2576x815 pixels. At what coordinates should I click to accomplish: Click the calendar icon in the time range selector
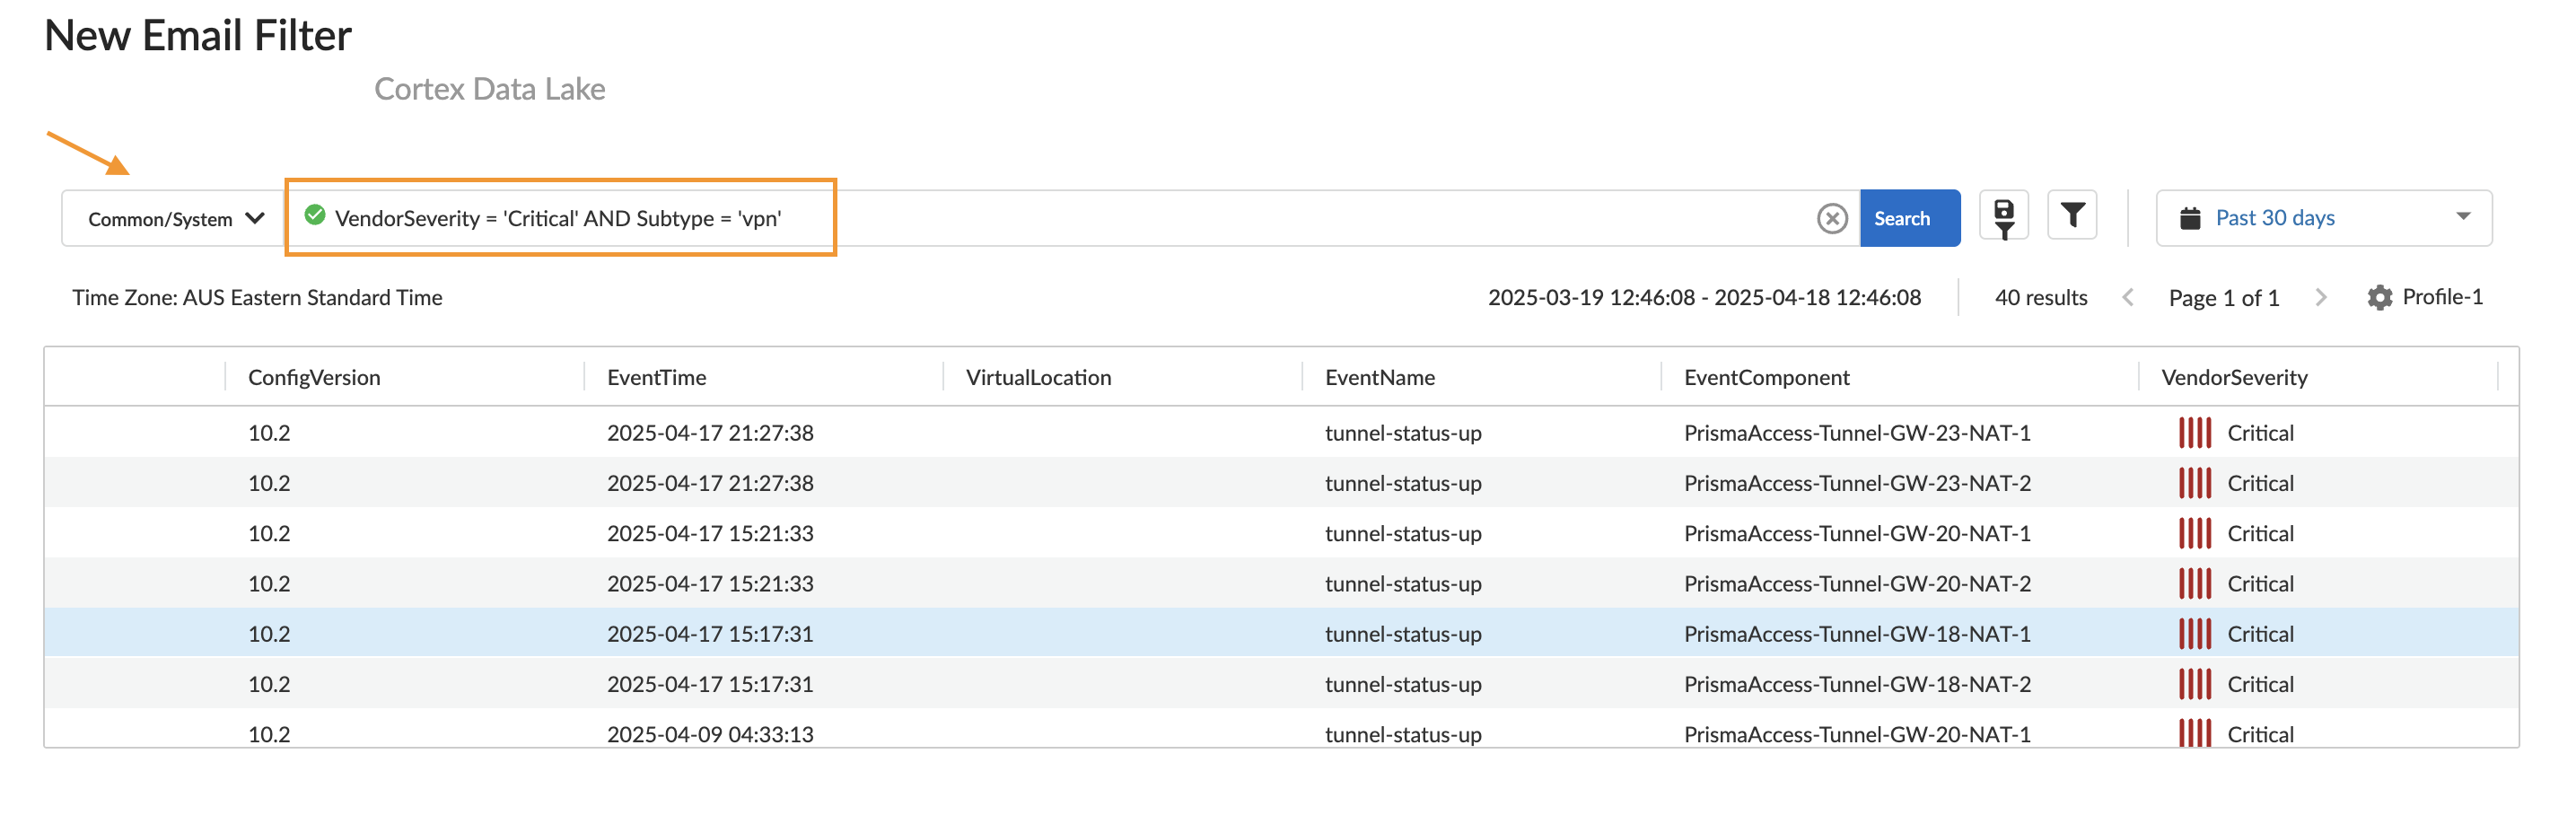[x=2192, y=217]
